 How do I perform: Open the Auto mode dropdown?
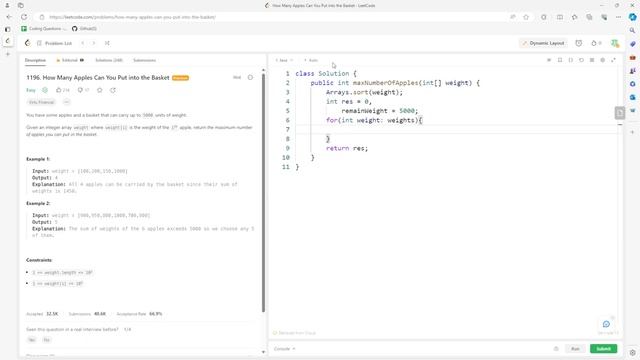(x=311, y=60)
